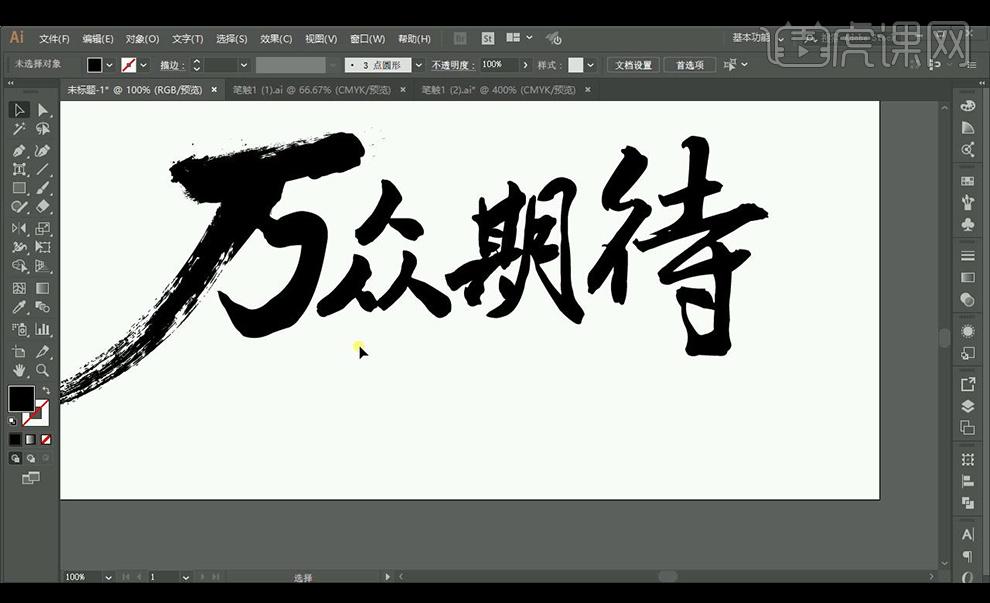Open stroke weight dropdown
This screenshot has width=990, height=603.
(244, 65)
